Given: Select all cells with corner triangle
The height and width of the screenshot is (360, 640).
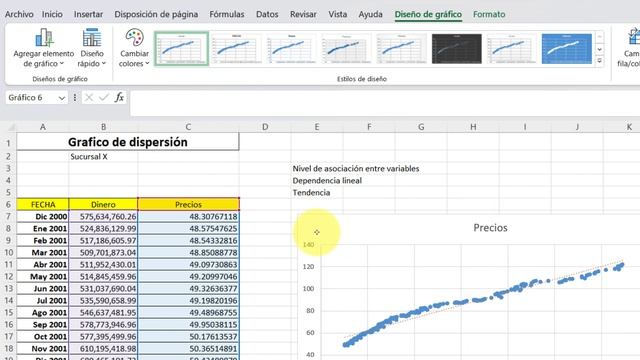Looking at the screenshot, I should point(11,127).
